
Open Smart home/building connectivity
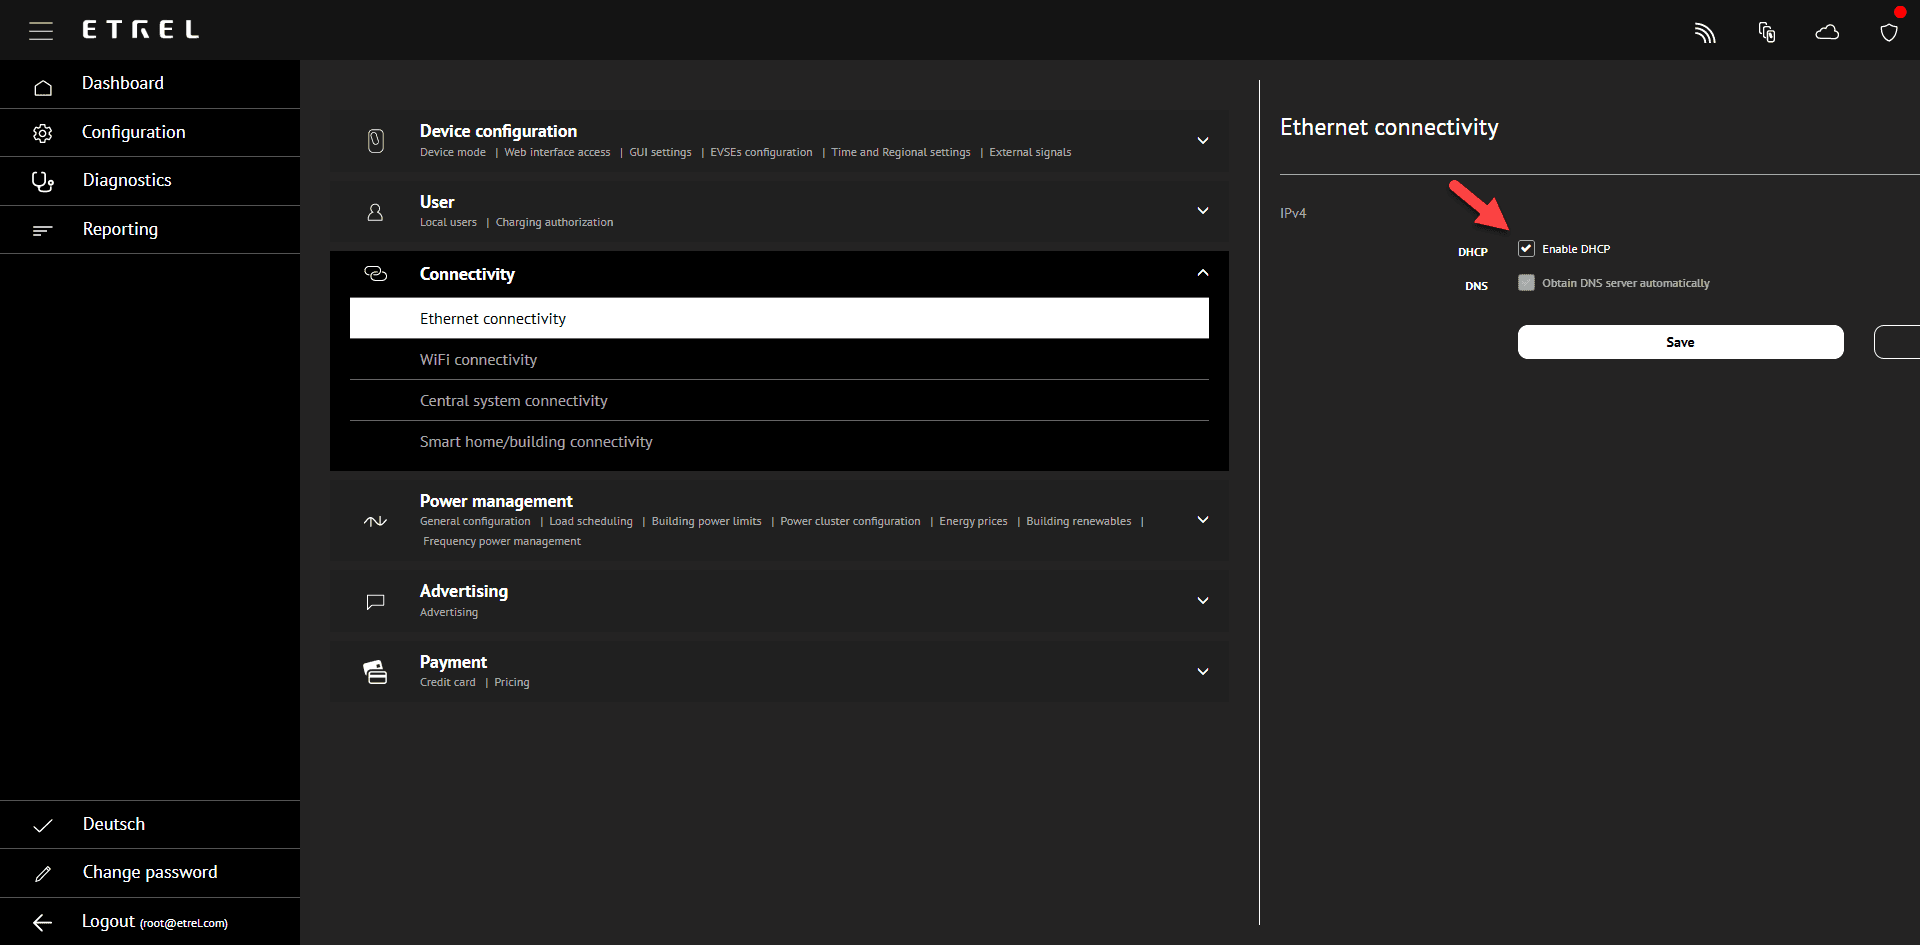(536, 442)
